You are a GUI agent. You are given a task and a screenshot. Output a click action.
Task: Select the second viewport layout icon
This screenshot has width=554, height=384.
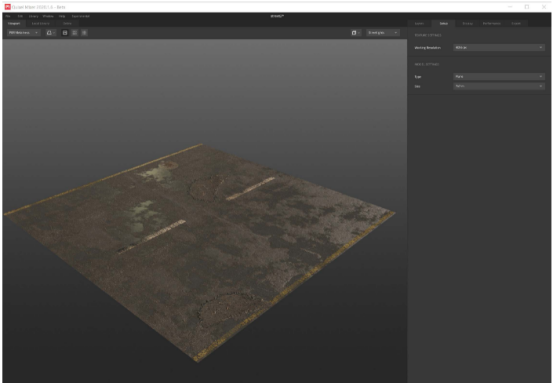pyautogui.click(x=75, y=33)
